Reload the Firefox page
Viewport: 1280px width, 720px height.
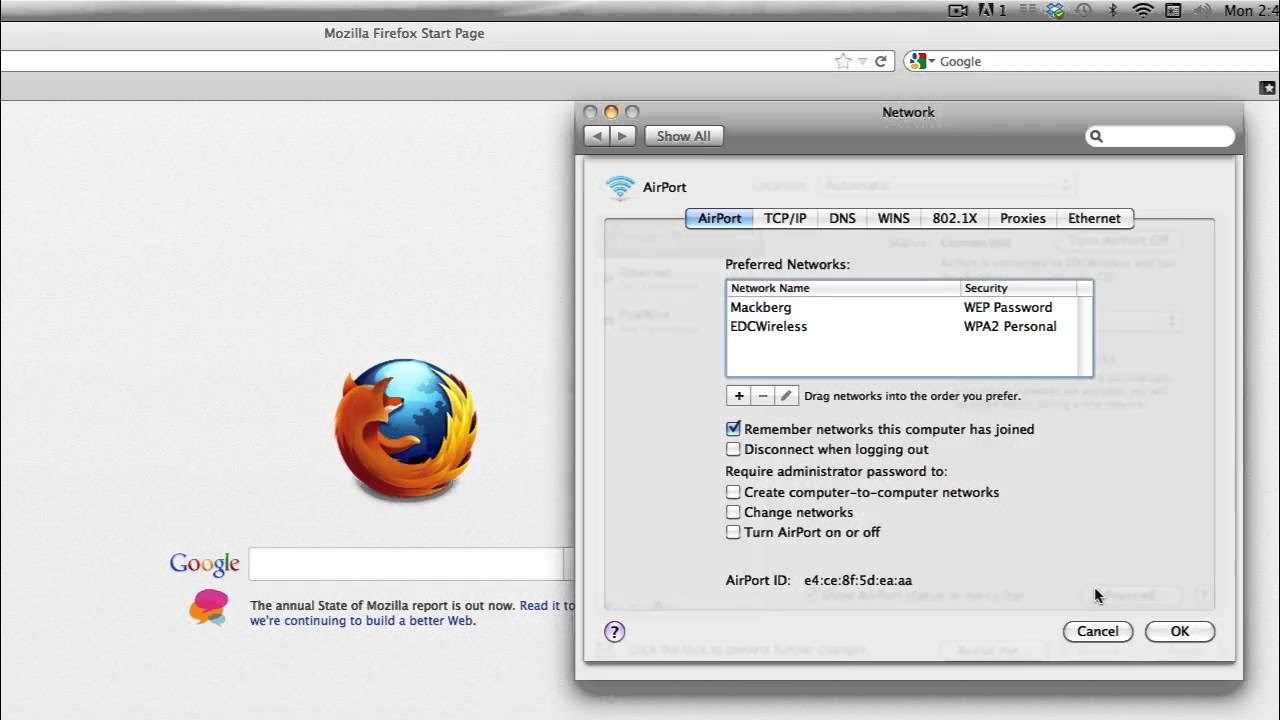(x=880, y=61)
